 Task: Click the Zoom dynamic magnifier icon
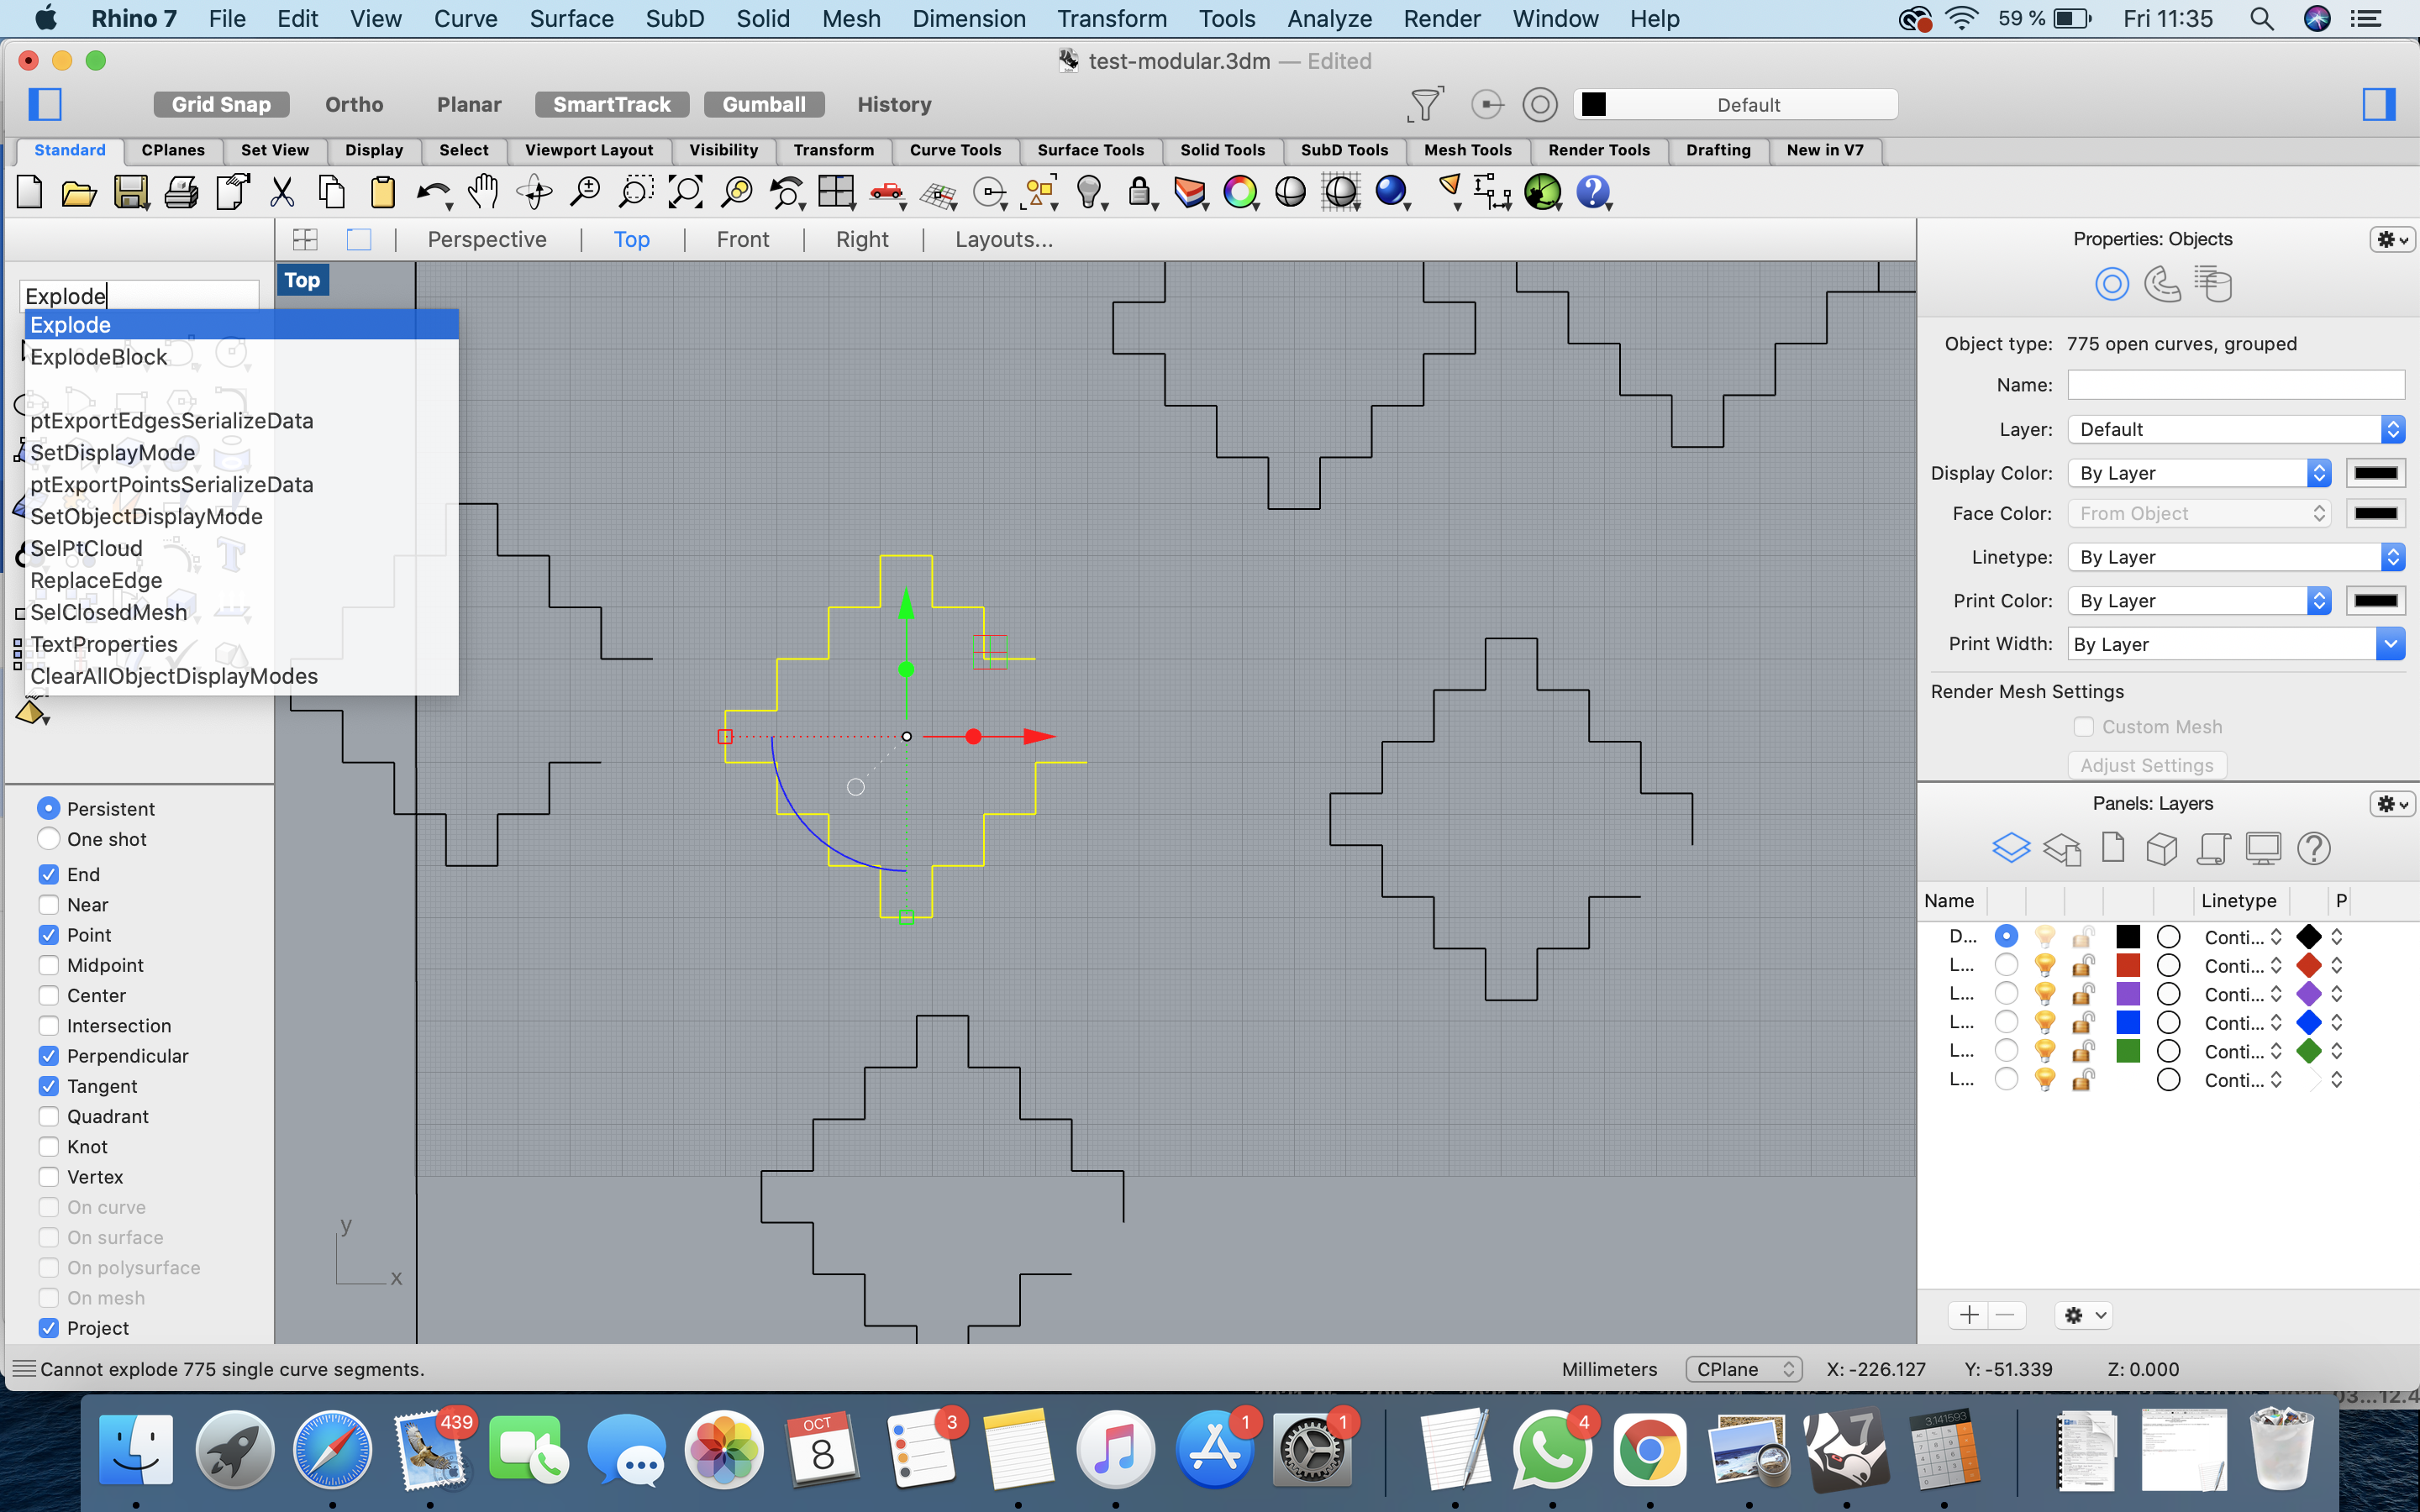(x=584, y=191)
